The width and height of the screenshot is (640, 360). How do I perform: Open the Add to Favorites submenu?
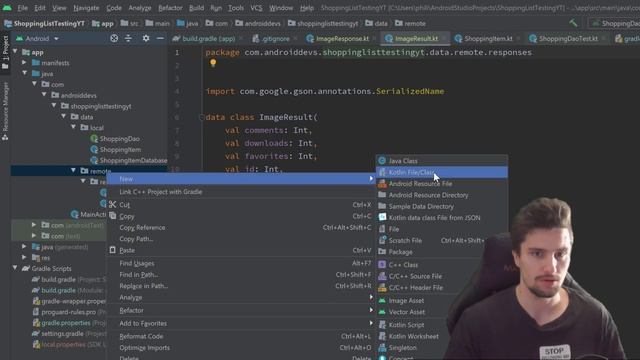click(x=241, y=324)
